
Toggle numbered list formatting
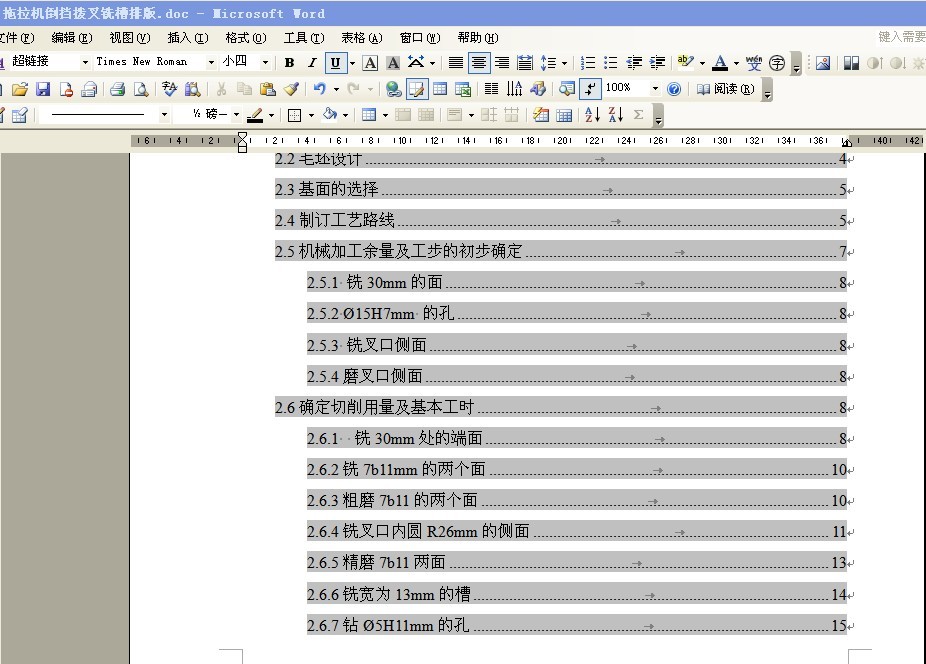pyautogui.click(x=588, y=63)
